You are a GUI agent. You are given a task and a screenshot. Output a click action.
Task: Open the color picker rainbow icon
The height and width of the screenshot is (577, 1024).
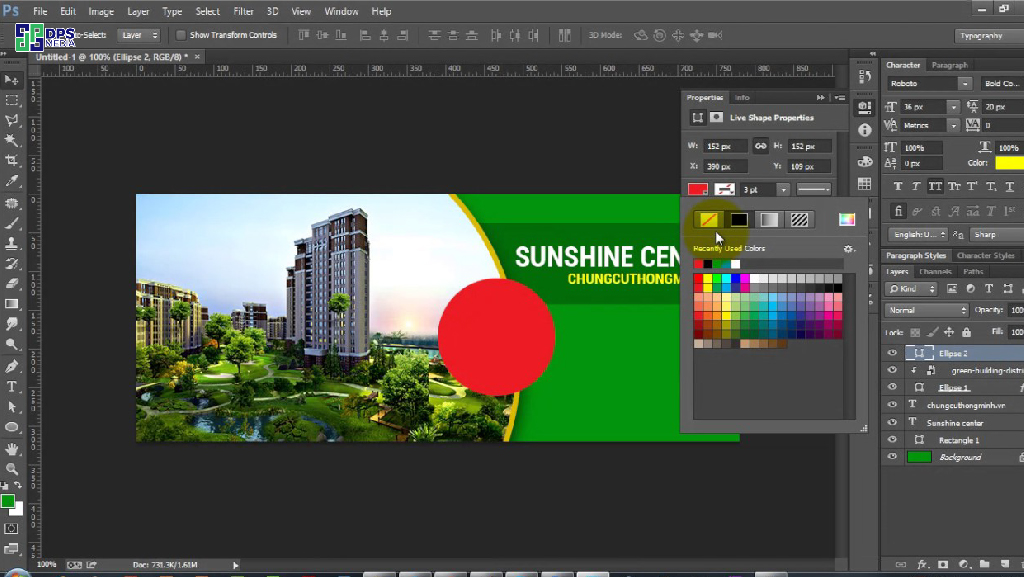[846, 219]
